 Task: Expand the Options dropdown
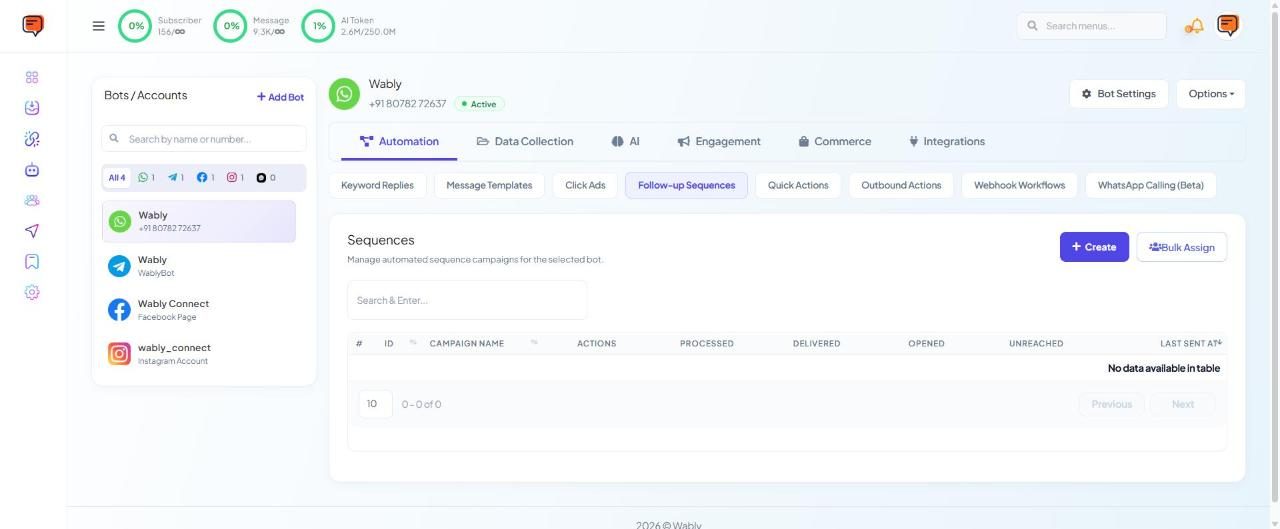1211,94
